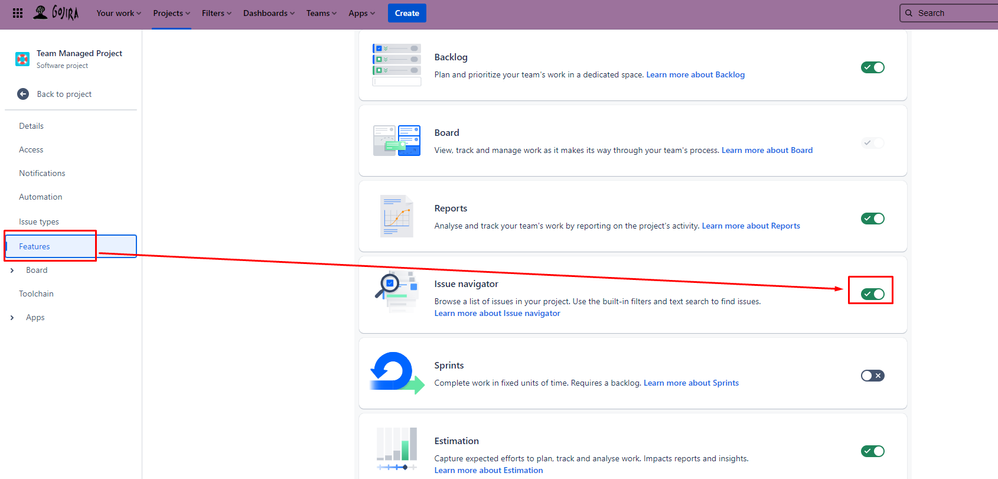Image resolution: width=998 pixels, height=479 pixels.
Task: Click the Estimation bar chart illustration
Action: 397,449
